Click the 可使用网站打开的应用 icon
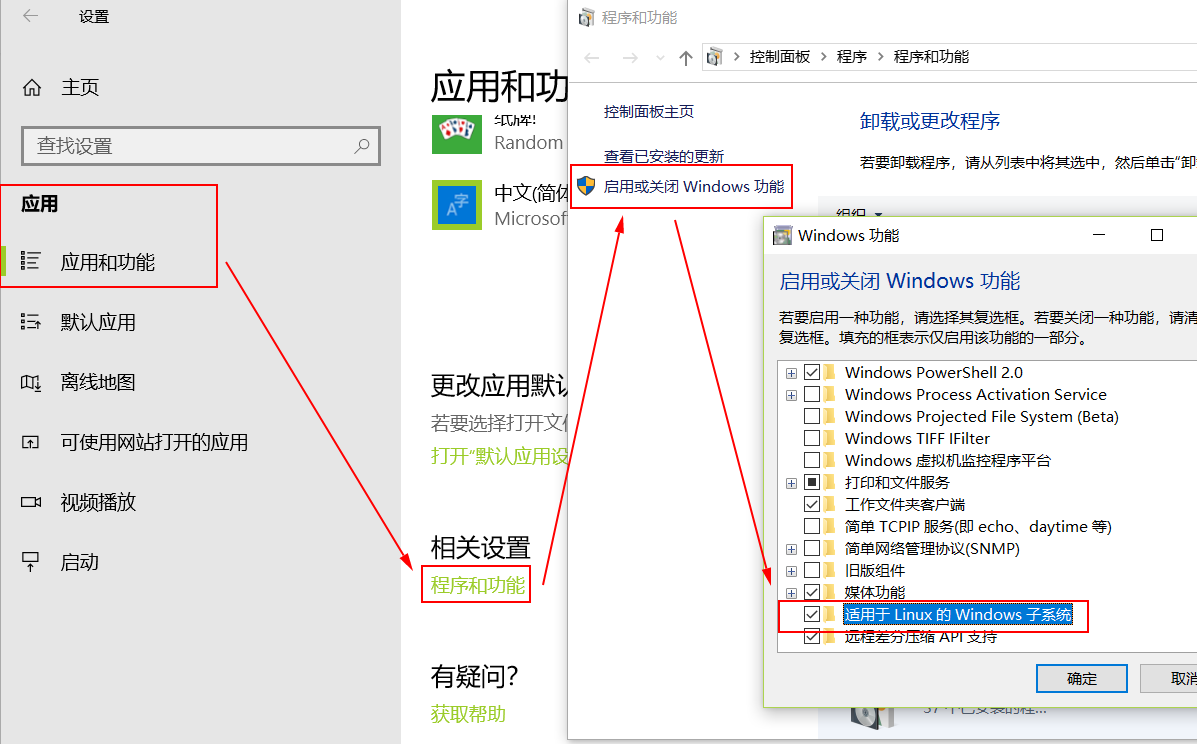Screen dimensions: 1197x744 (31, 442)
